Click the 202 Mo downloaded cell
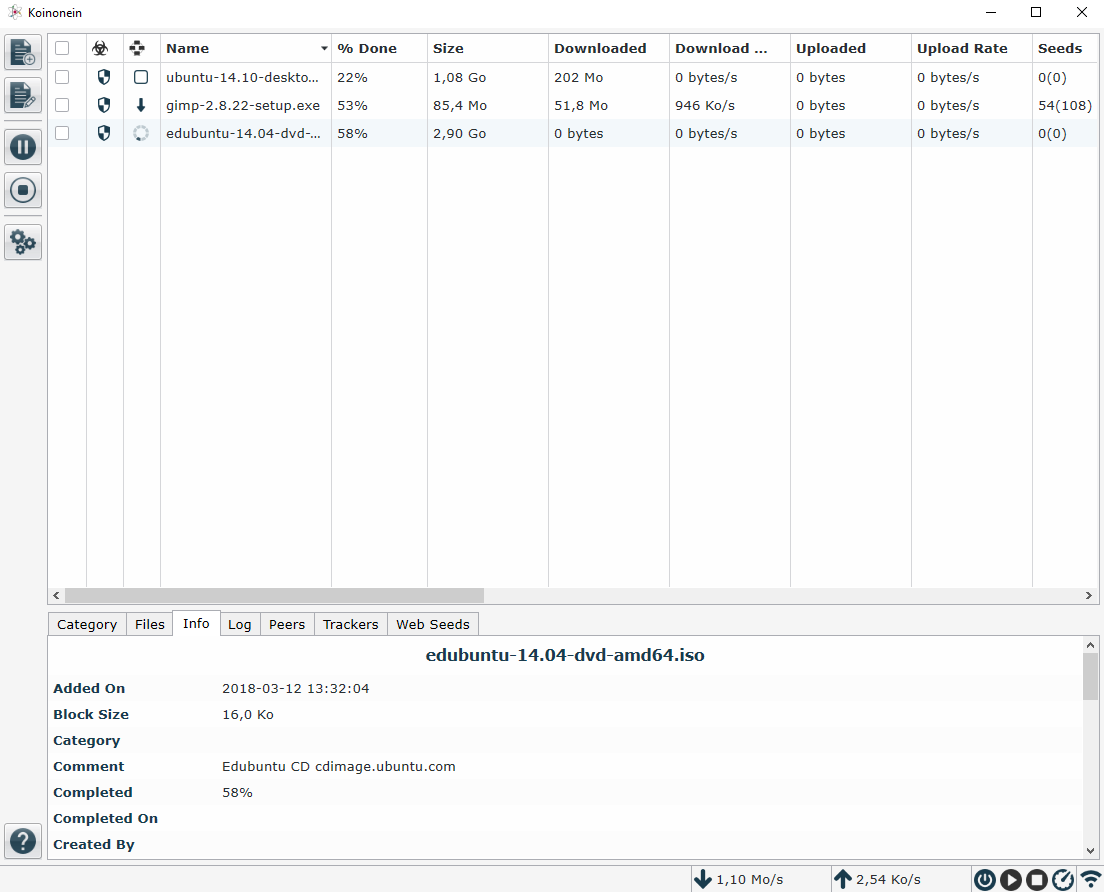This screenshot has height=892, width=1104. [x=578, y=77]
